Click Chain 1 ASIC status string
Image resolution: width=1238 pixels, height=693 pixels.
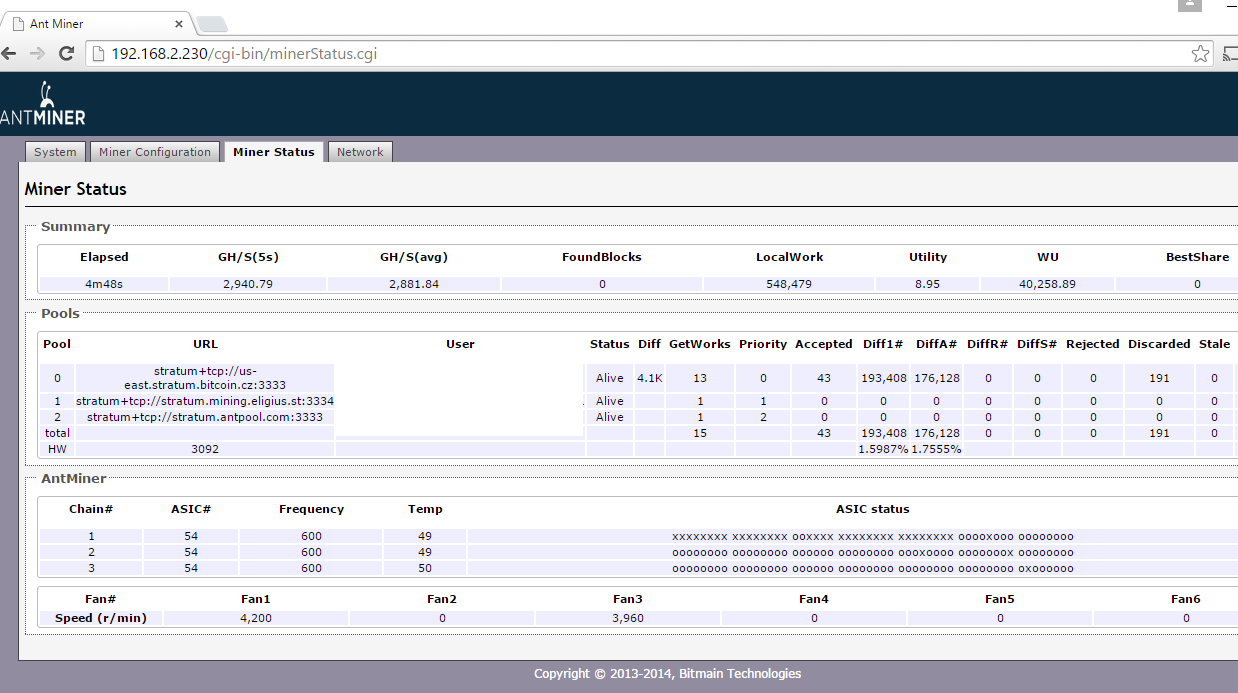[x=872, y=537]
